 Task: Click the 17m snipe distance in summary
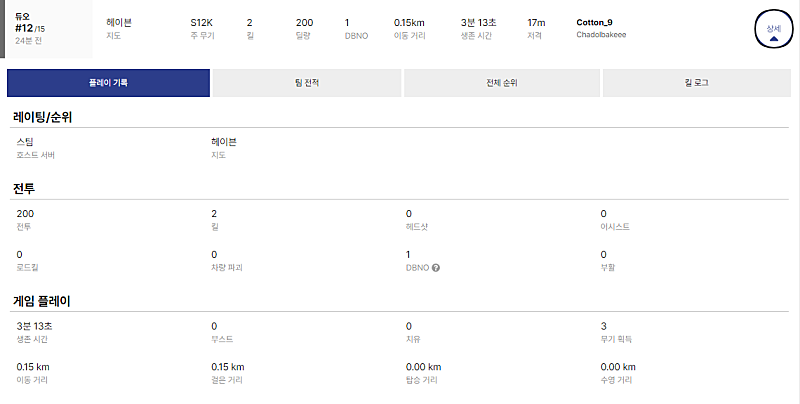pos(536,22)
